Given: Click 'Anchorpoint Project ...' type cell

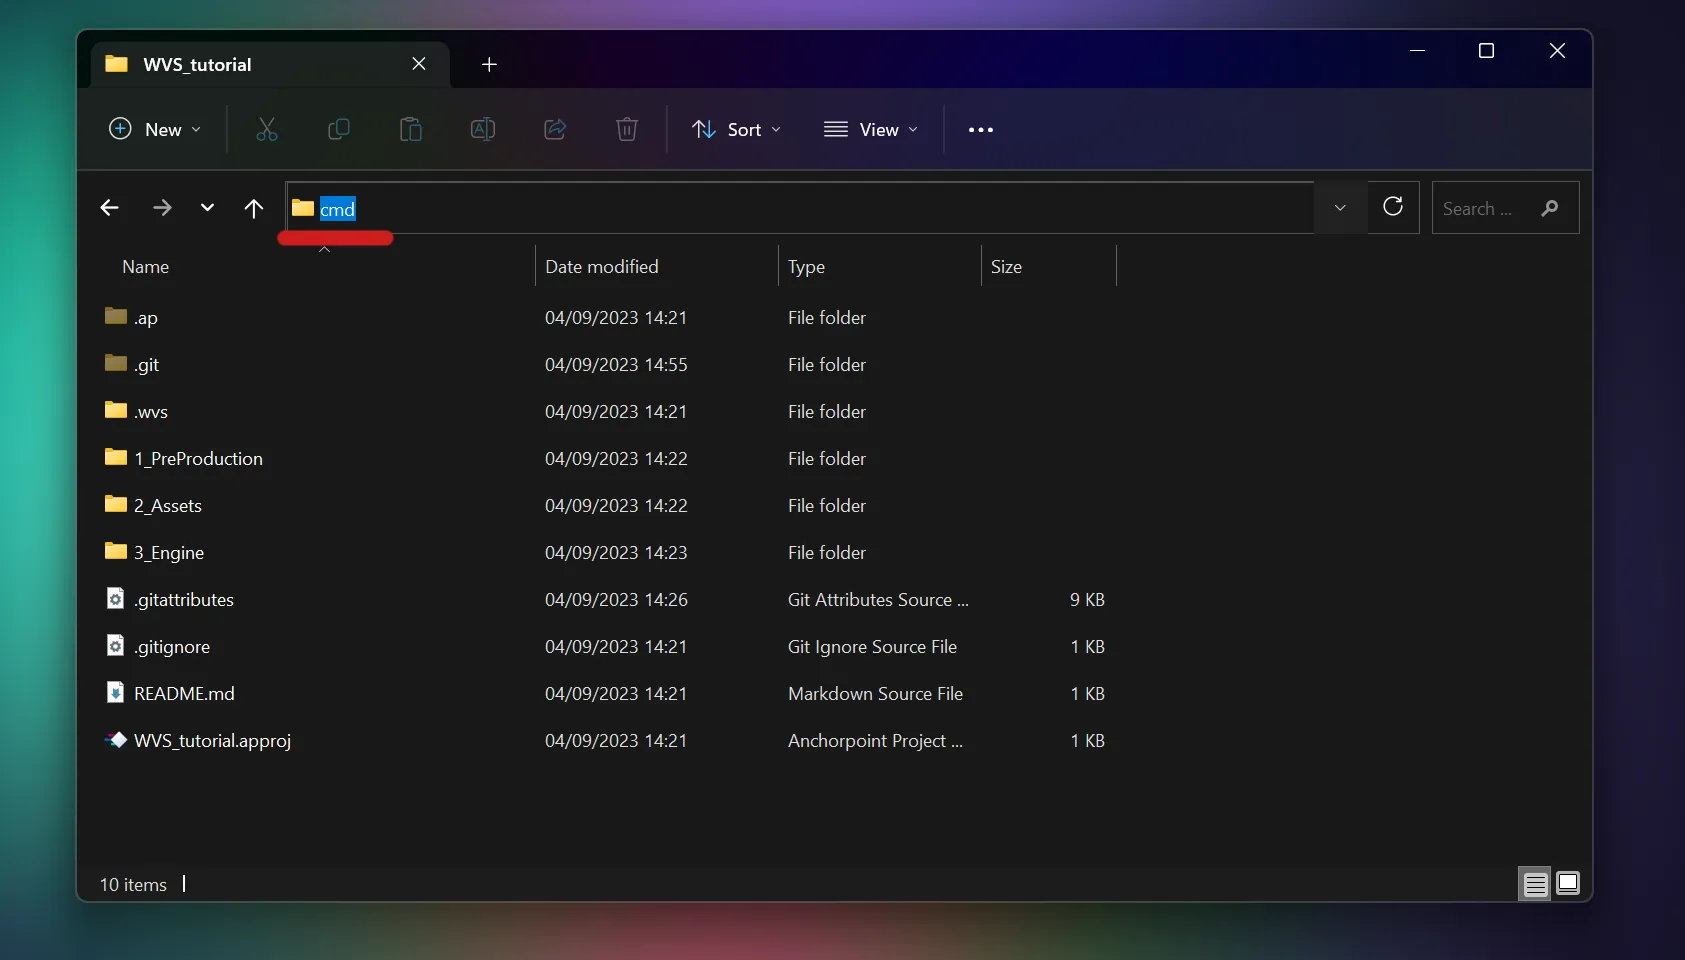Looking at the screenshot, I should (875, 741).
